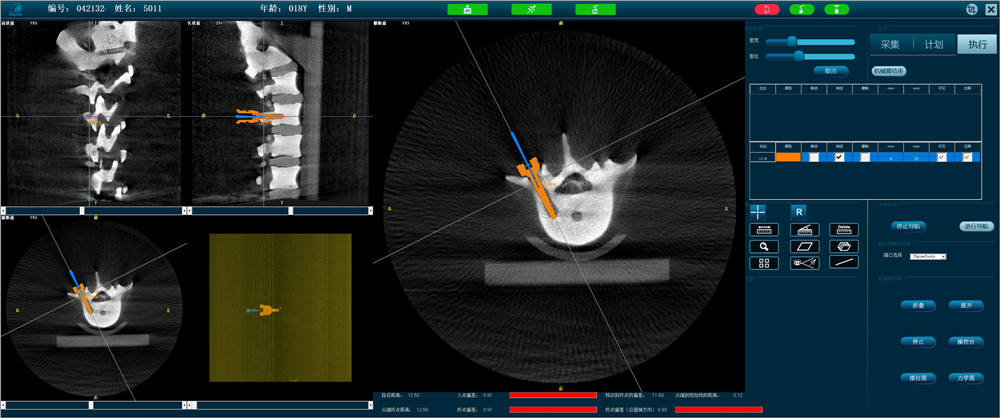The width and height of the screenshot is (1000, 418).
Task: Click the straight line drawing tool
Action: [x=843, y=262]
